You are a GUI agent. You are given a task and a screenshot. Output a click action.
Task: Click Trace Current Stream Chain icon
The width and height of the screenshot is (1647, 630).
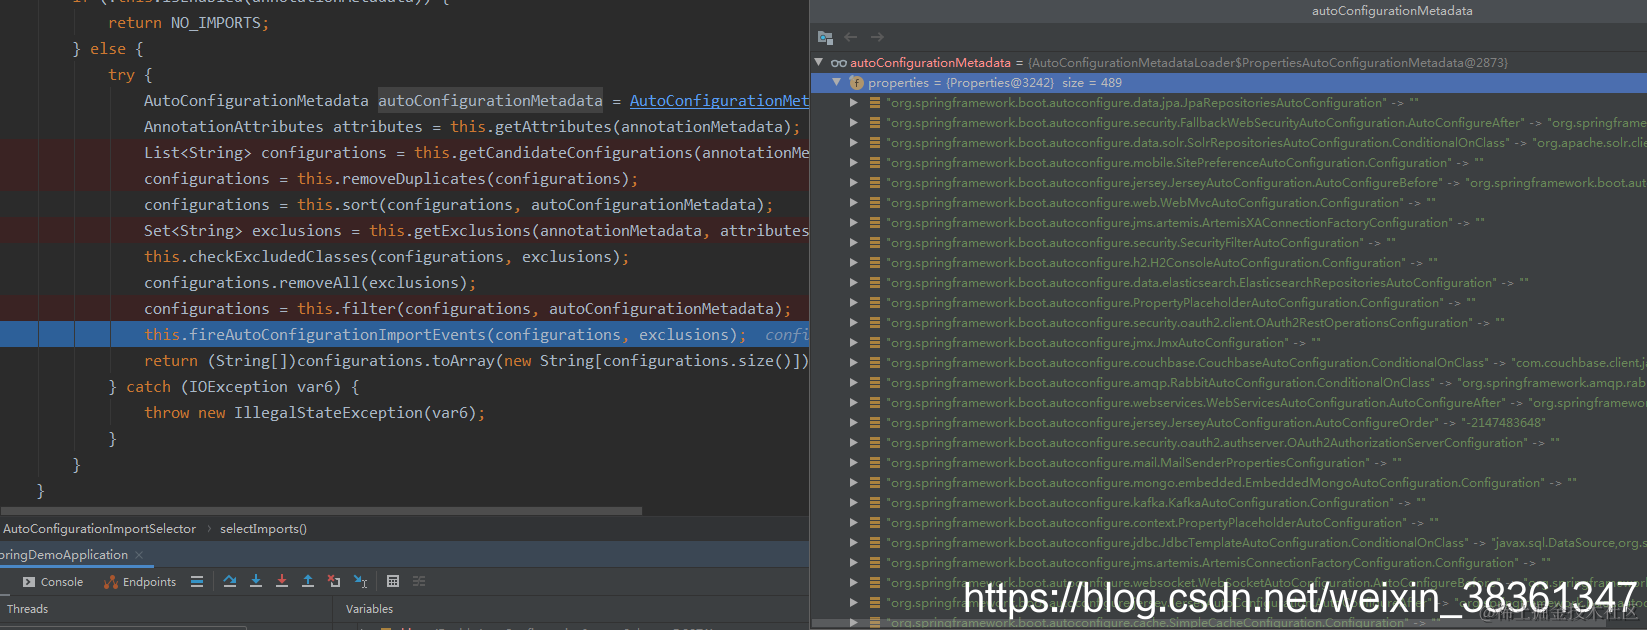(419, 581)
